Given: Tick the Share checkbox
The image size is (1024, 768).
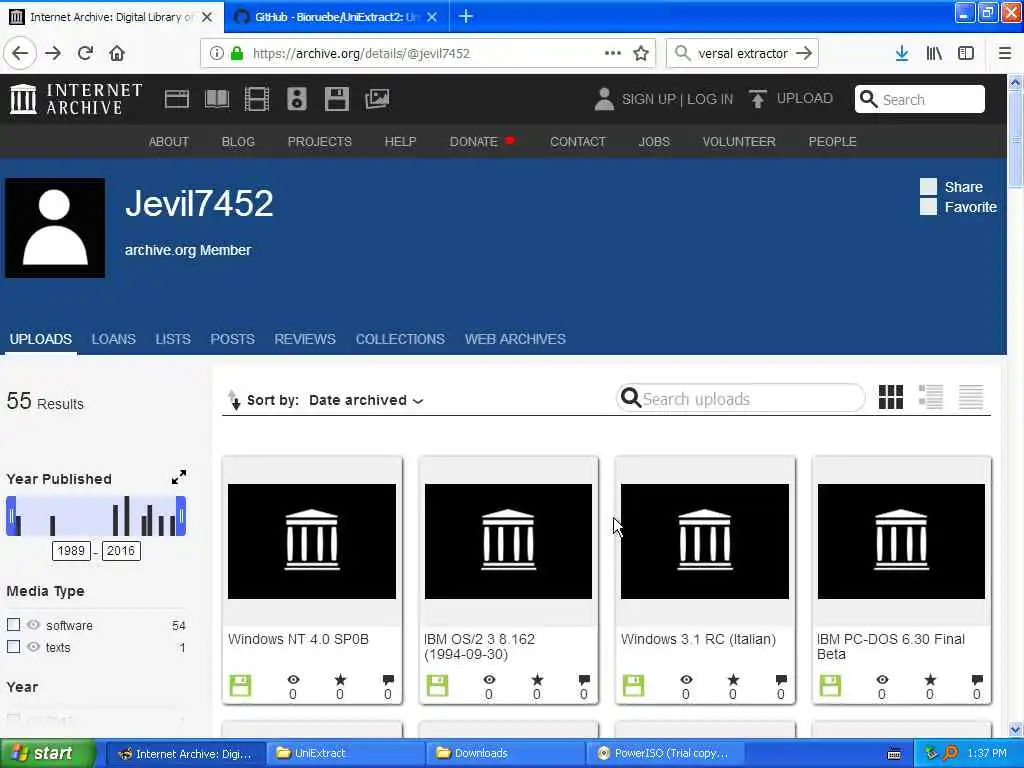Looking at the screenshot, I should point(928,187).
